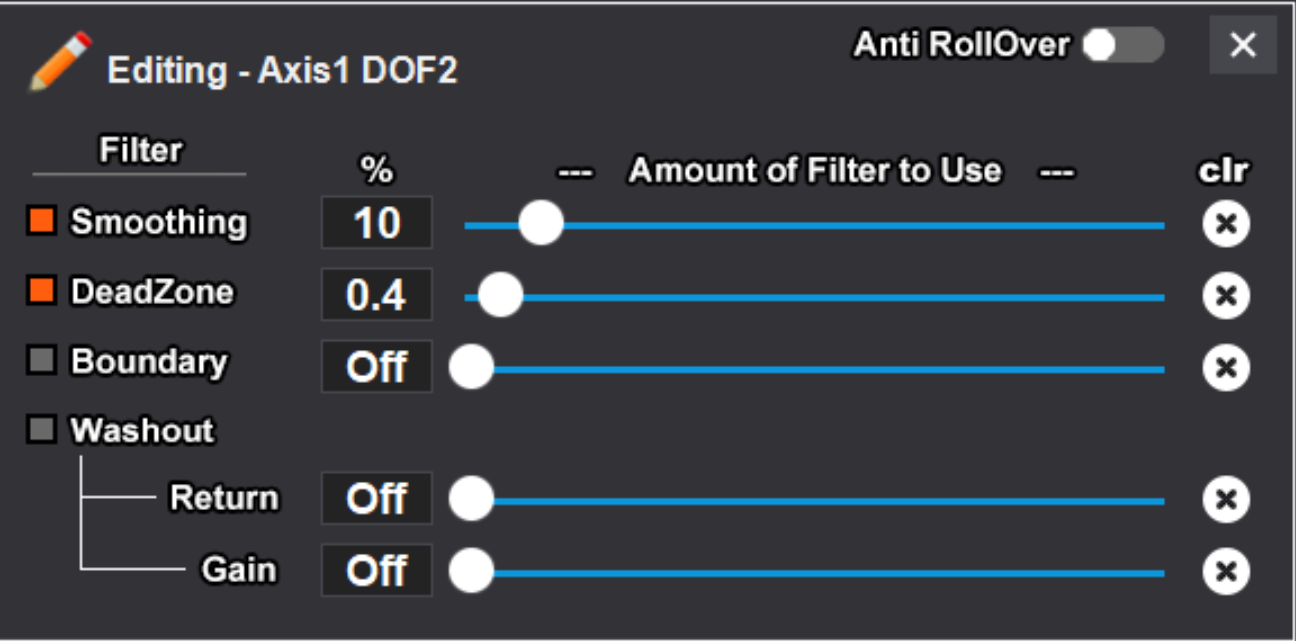1296x641 pixels.
Task: Clear the Smoothing filter value
Action: [x=1225, y=223]
